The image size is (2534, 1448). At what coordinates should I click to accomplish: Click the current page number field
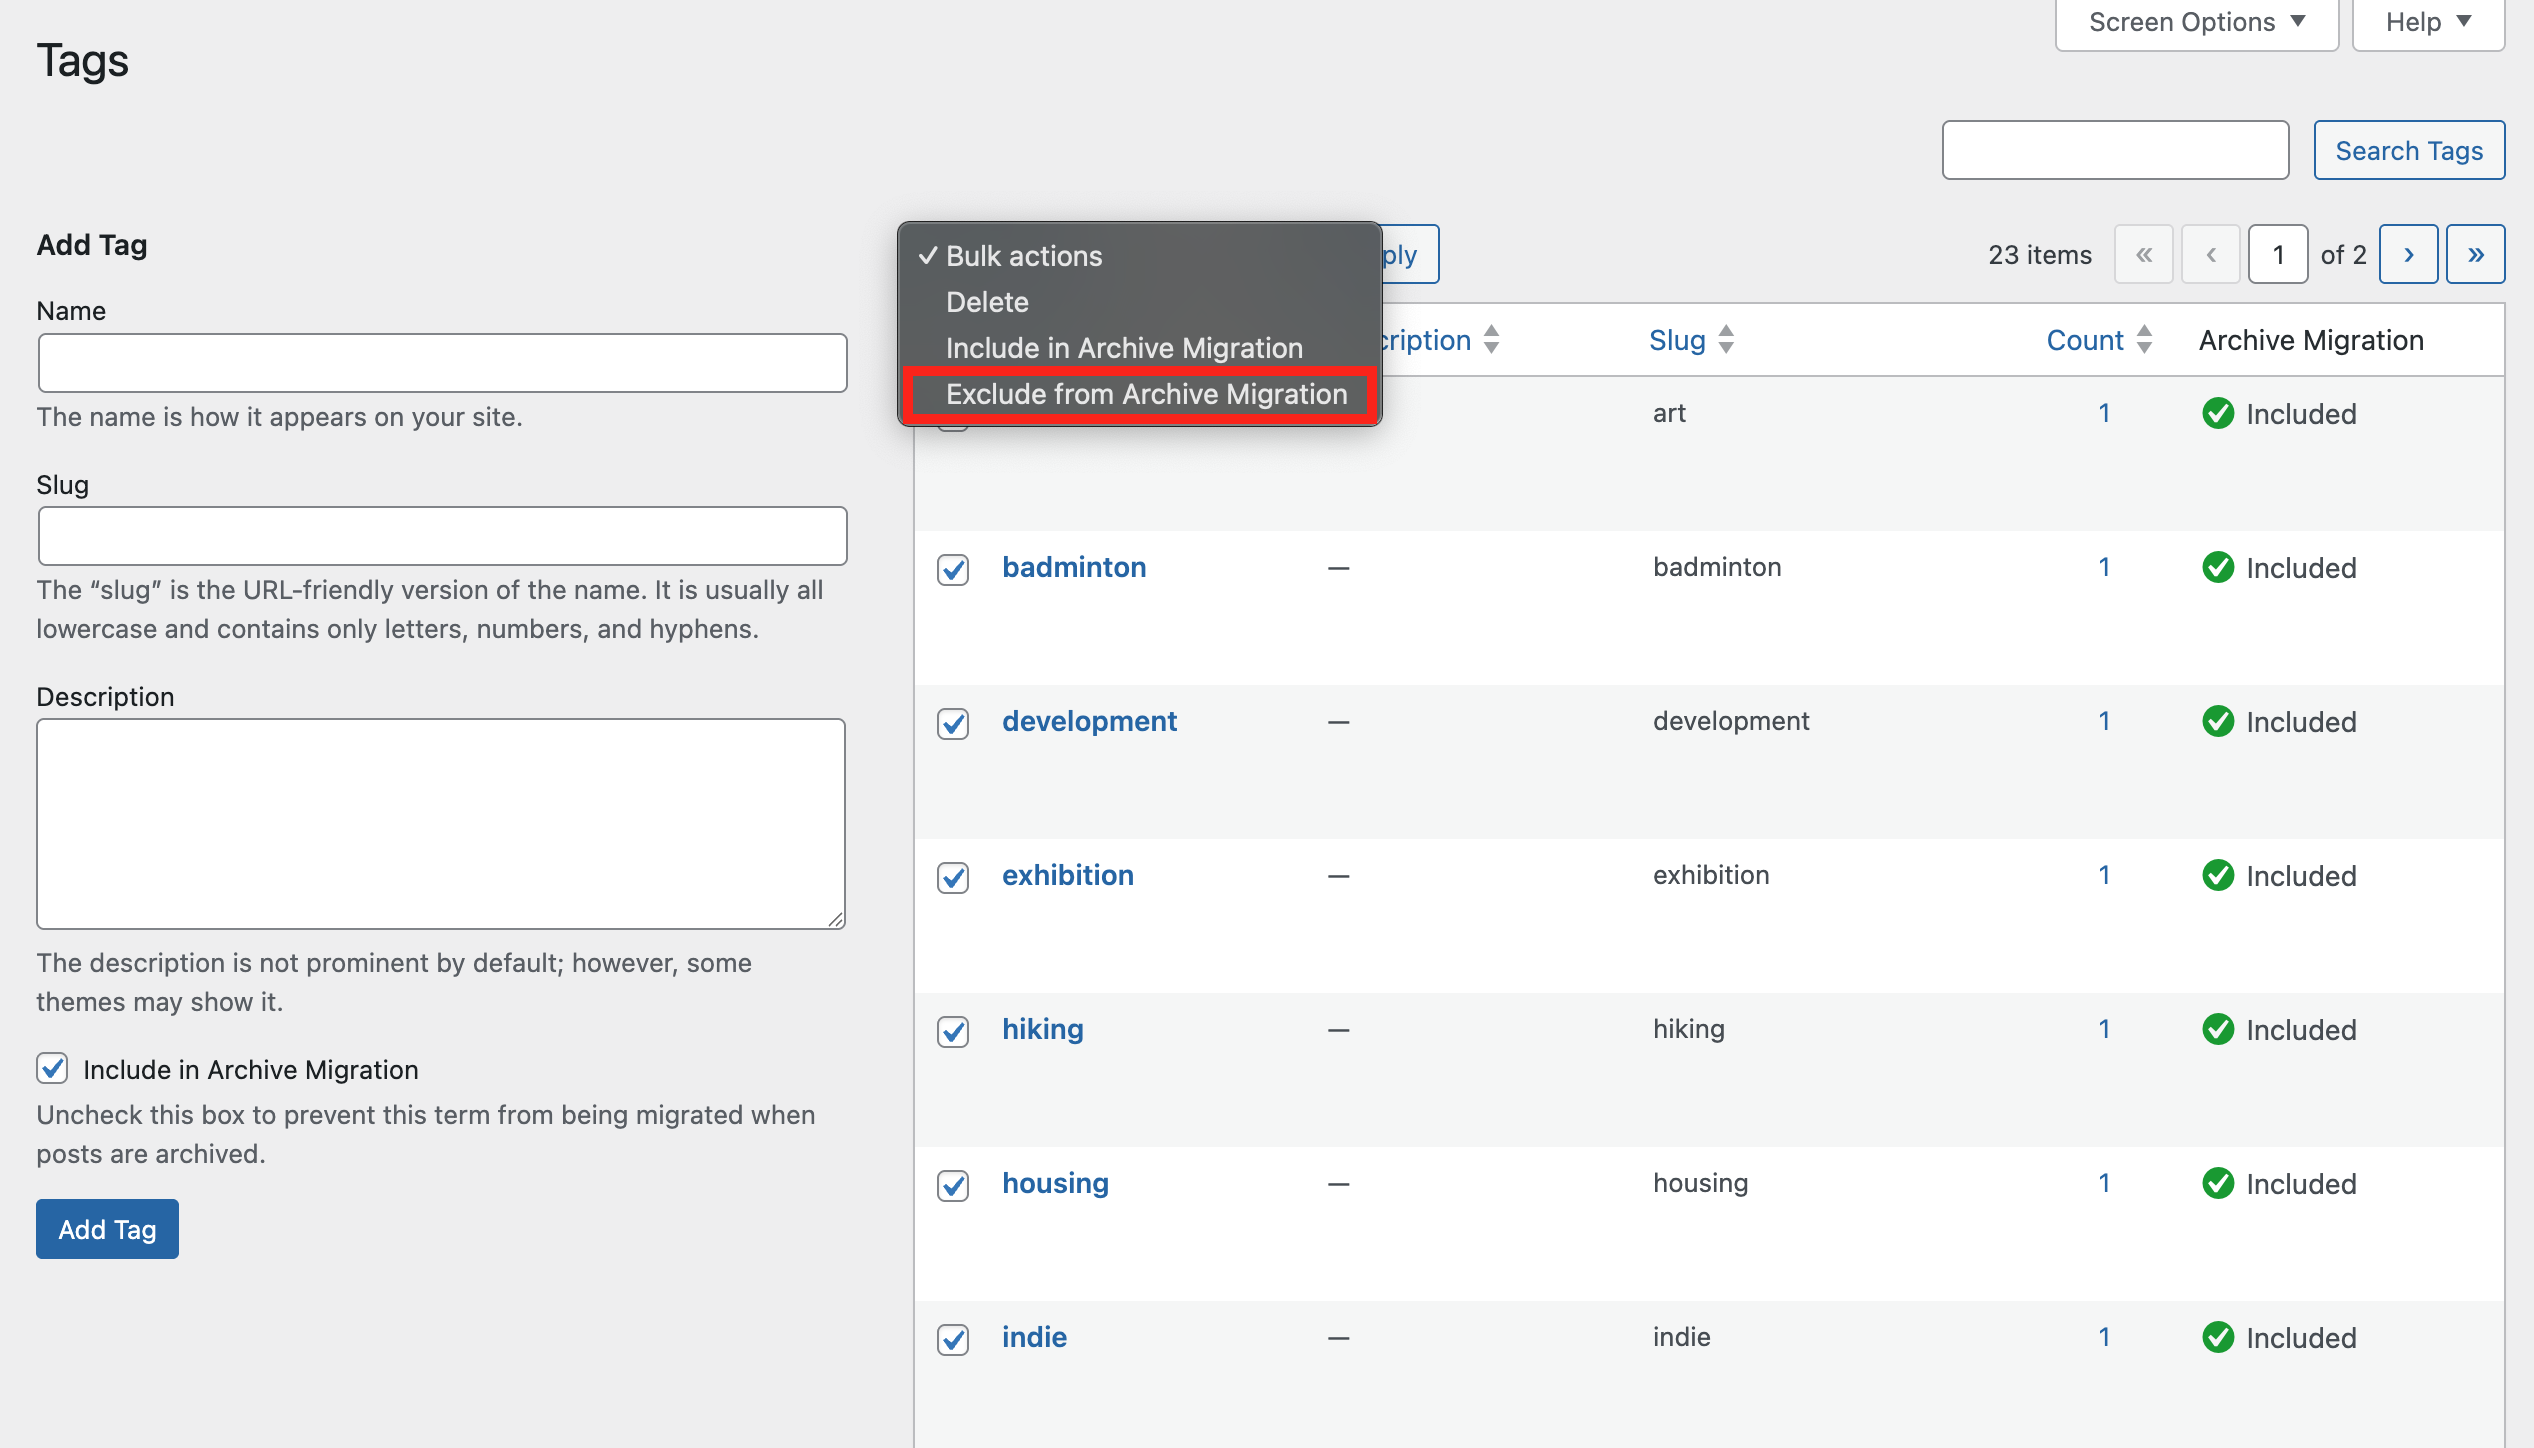pos(2277,253)
